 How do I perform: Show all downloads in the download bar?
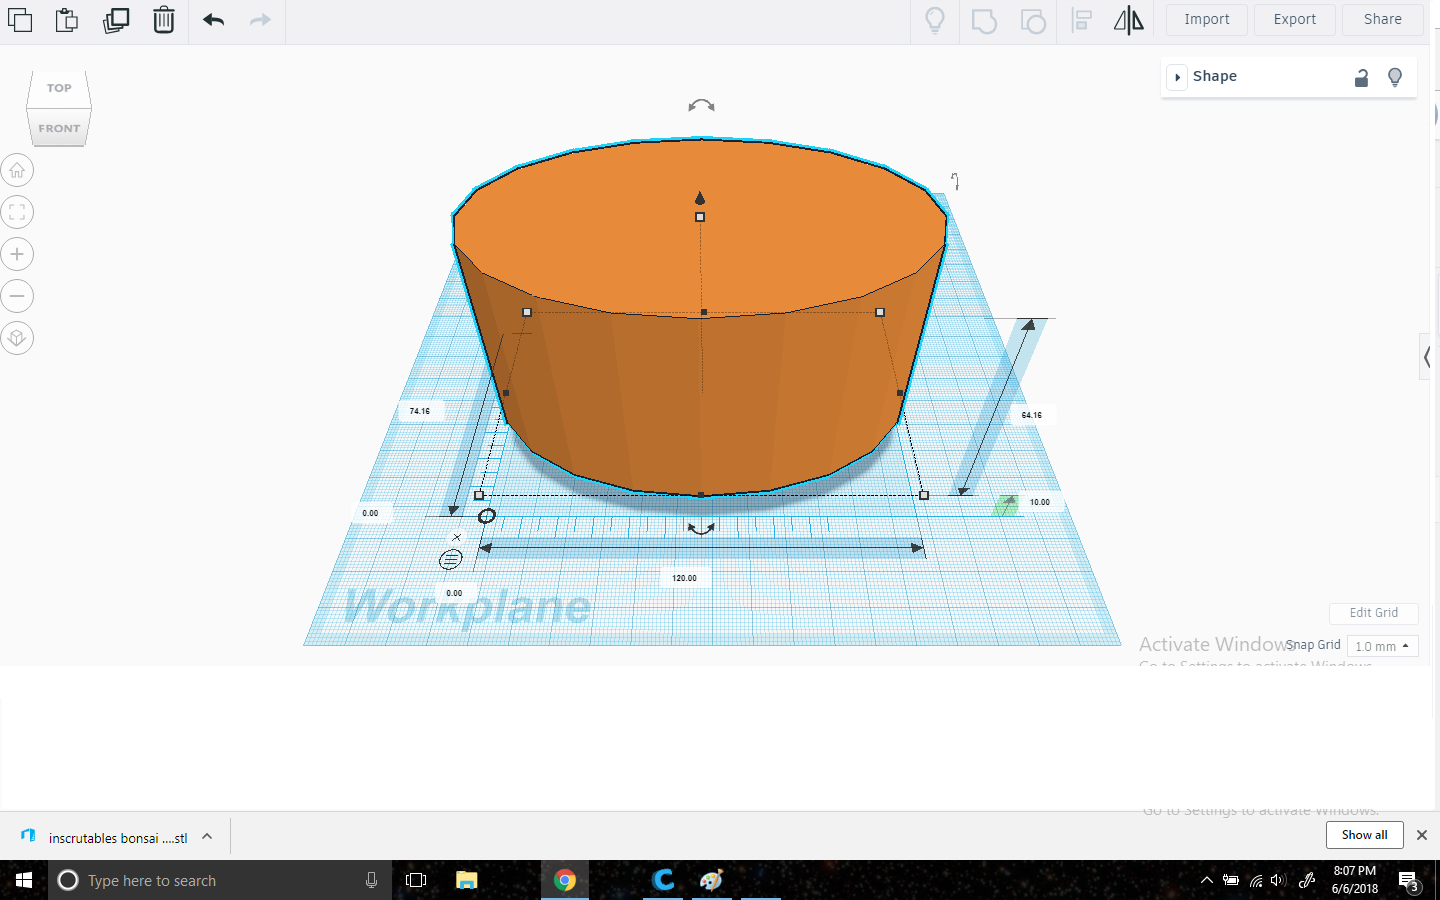coord(1365,835)
